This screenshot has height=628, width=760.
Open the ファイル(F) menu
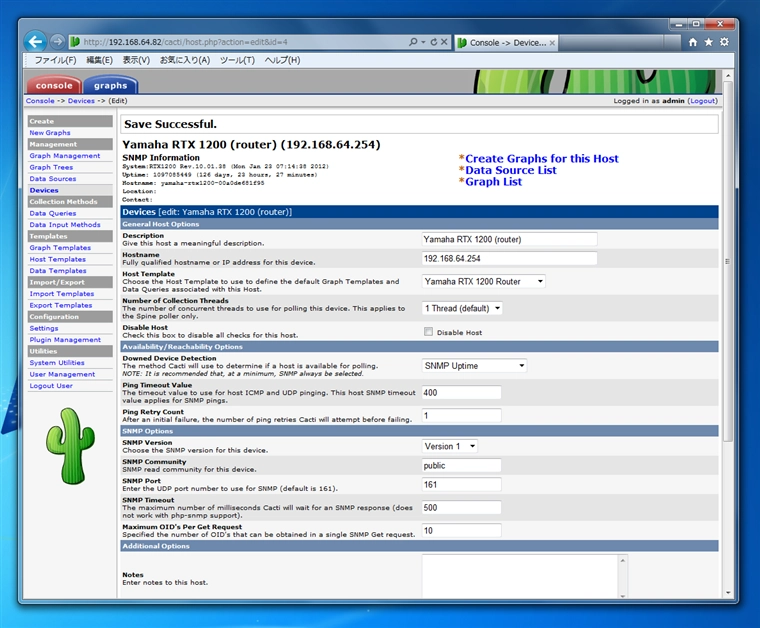pos(55,60)
